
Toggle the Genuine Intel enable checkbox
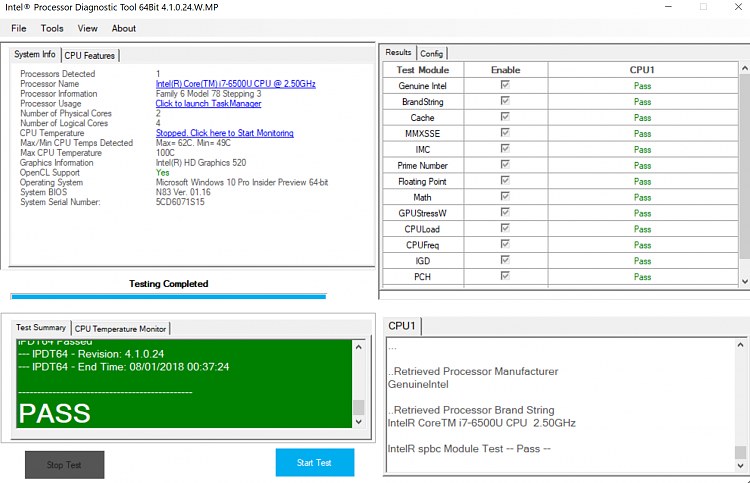[x=505, y=85]
